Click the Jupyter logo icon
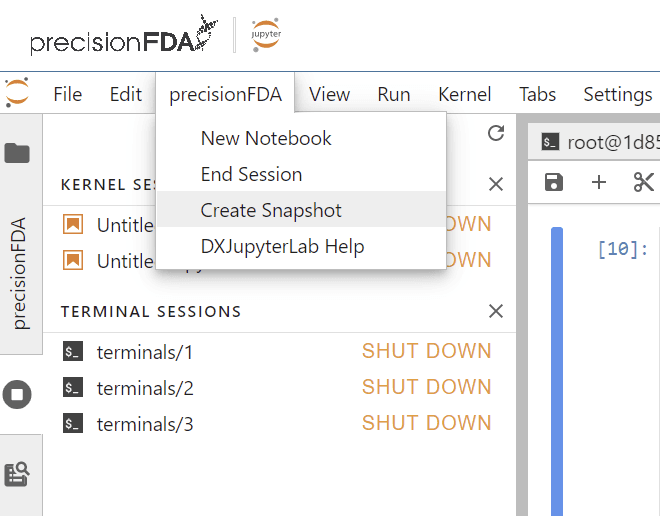 [17, 93]
